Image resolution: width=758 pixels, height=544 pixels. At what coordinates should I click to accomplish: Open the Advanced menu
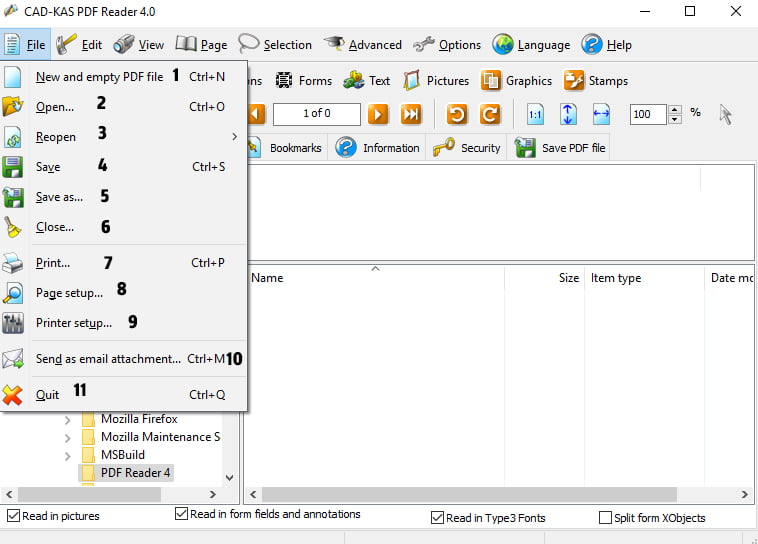click(363, 44)
